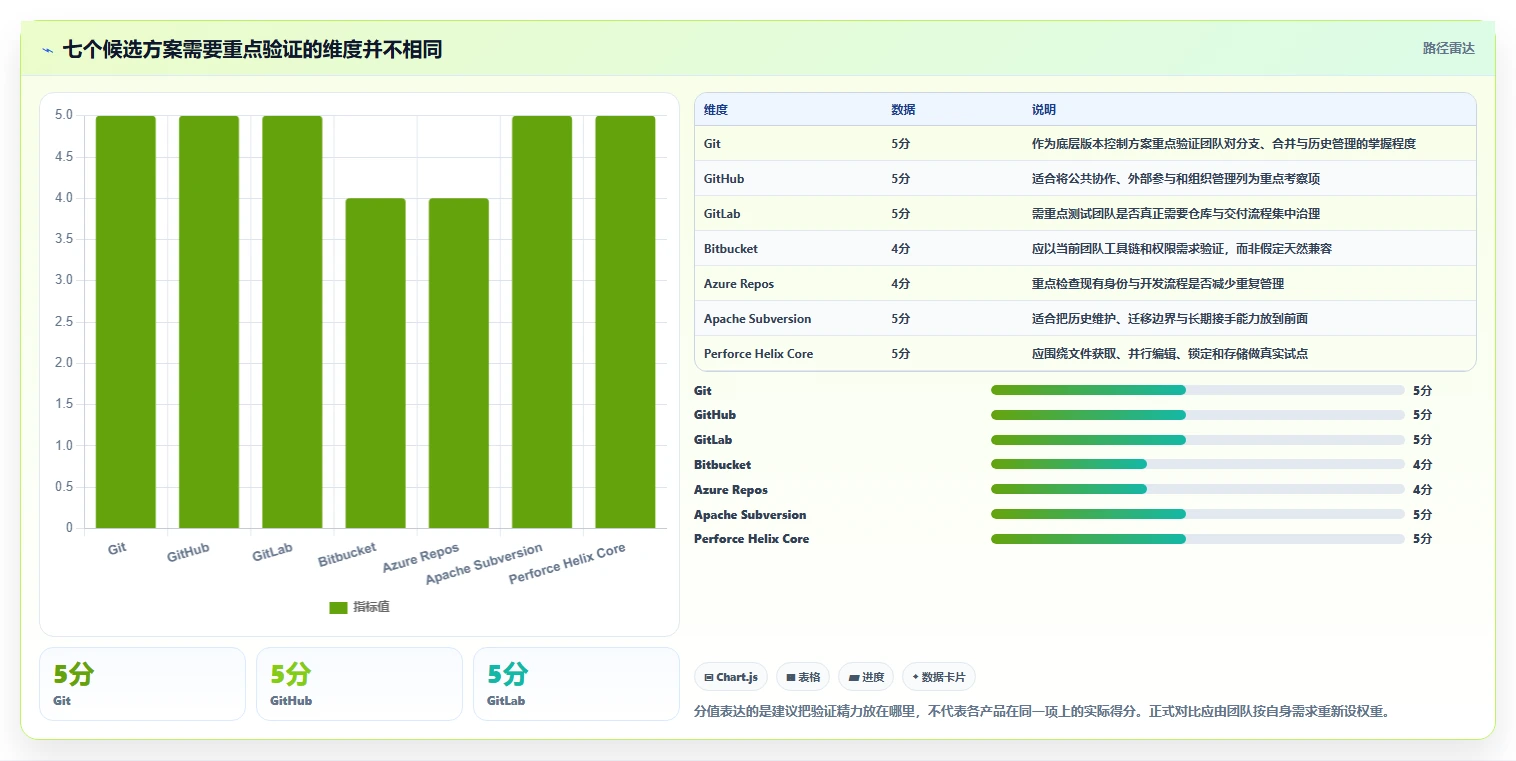This screenshot has height=761, width=1516.
Task: Select the 数据卡片 chip
Action: coord(939,677)
